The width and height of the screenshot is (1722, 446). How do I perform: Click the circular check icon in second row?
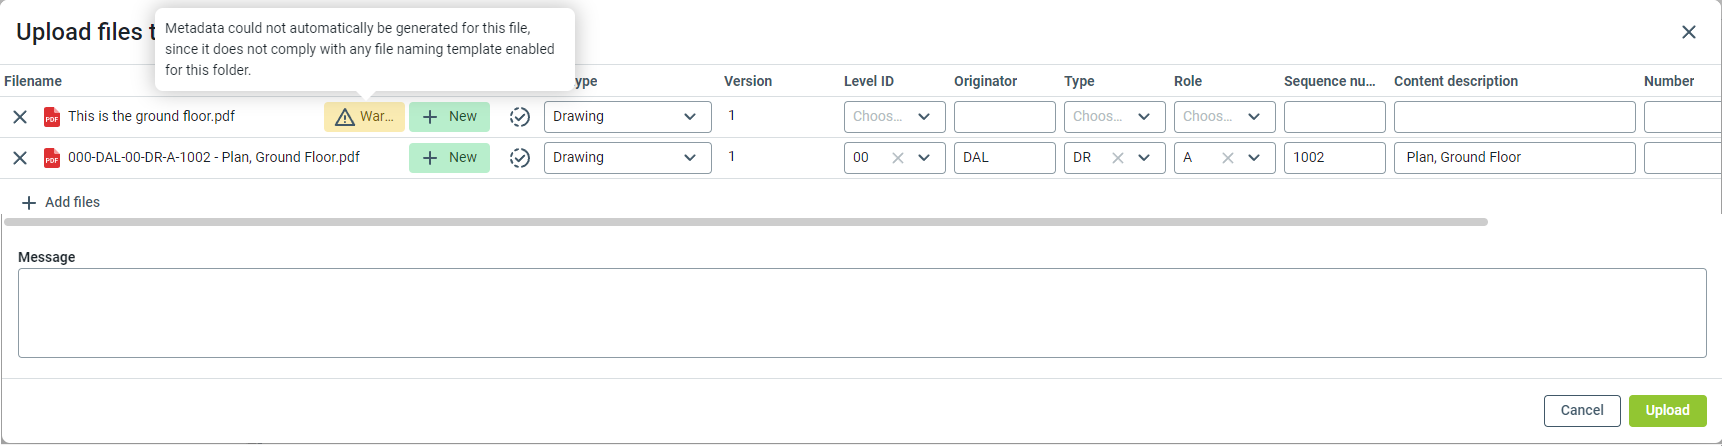point(519,158)
